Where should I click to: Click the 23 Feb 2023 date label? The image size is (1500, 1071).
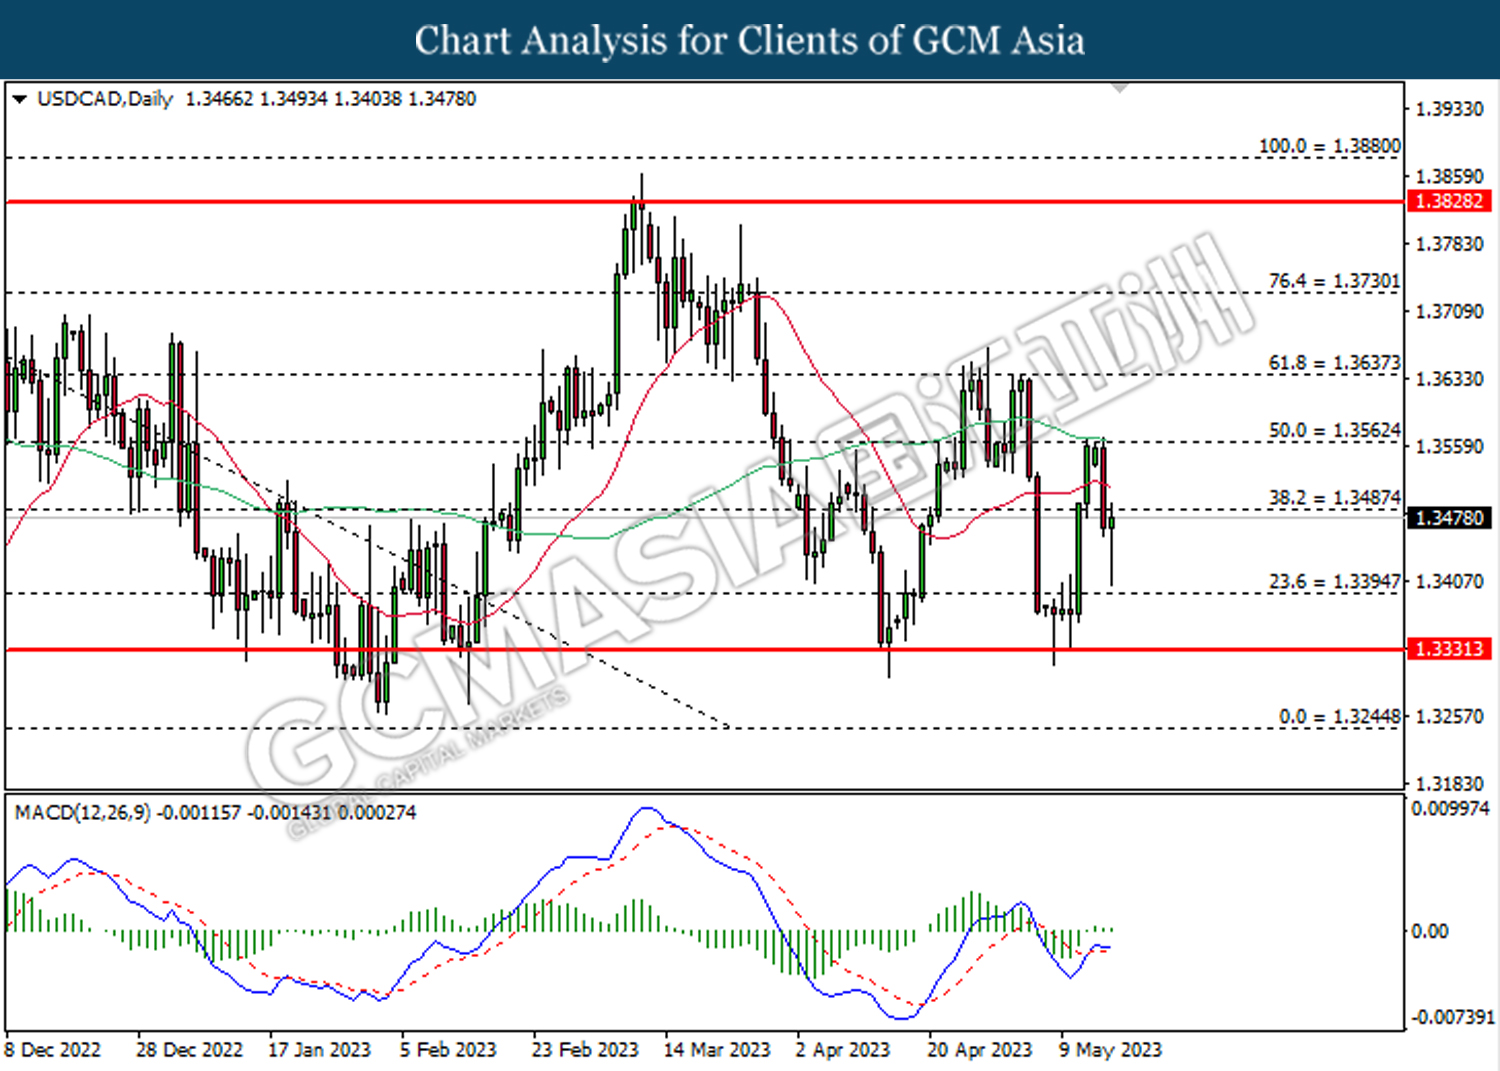[x=585, y=1050]
